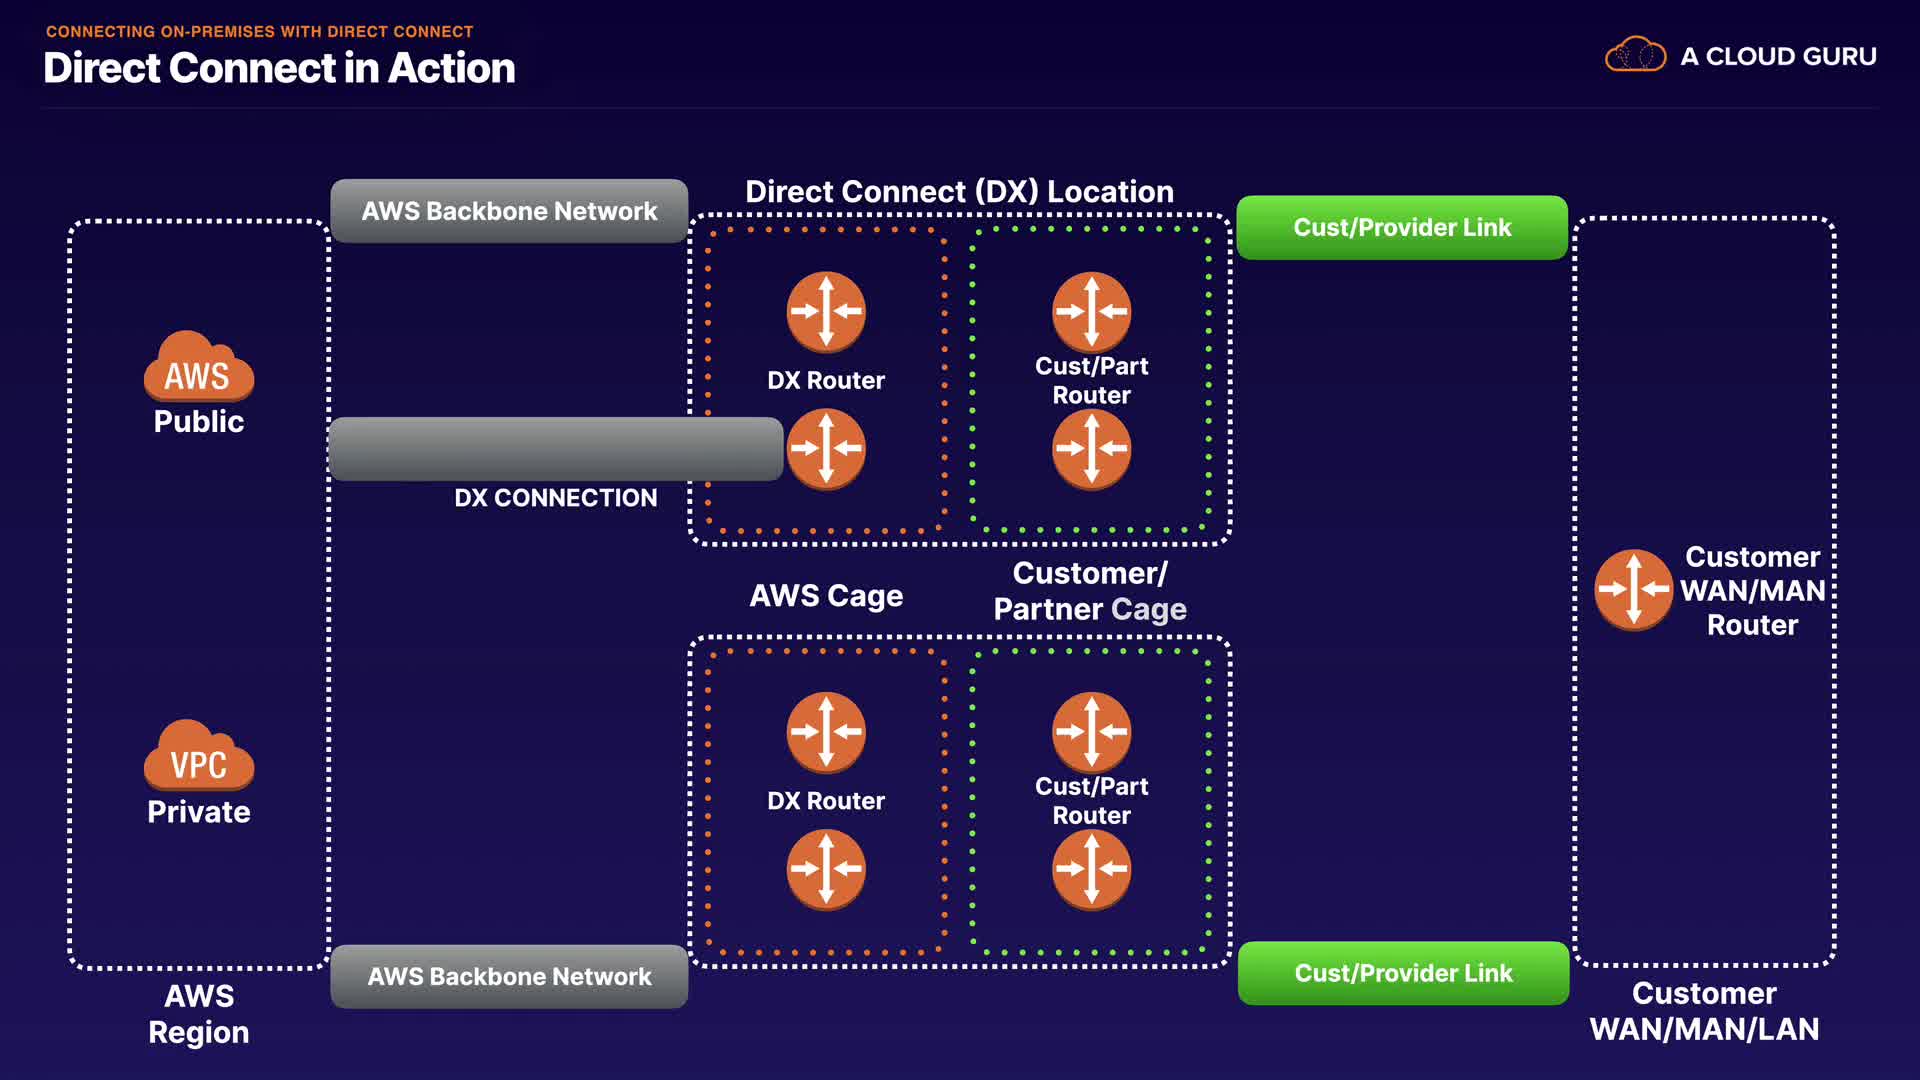1920x1080 pixels.
Task: Click the Customer WAN/MAN/LAN label
Action: 1704,1011
